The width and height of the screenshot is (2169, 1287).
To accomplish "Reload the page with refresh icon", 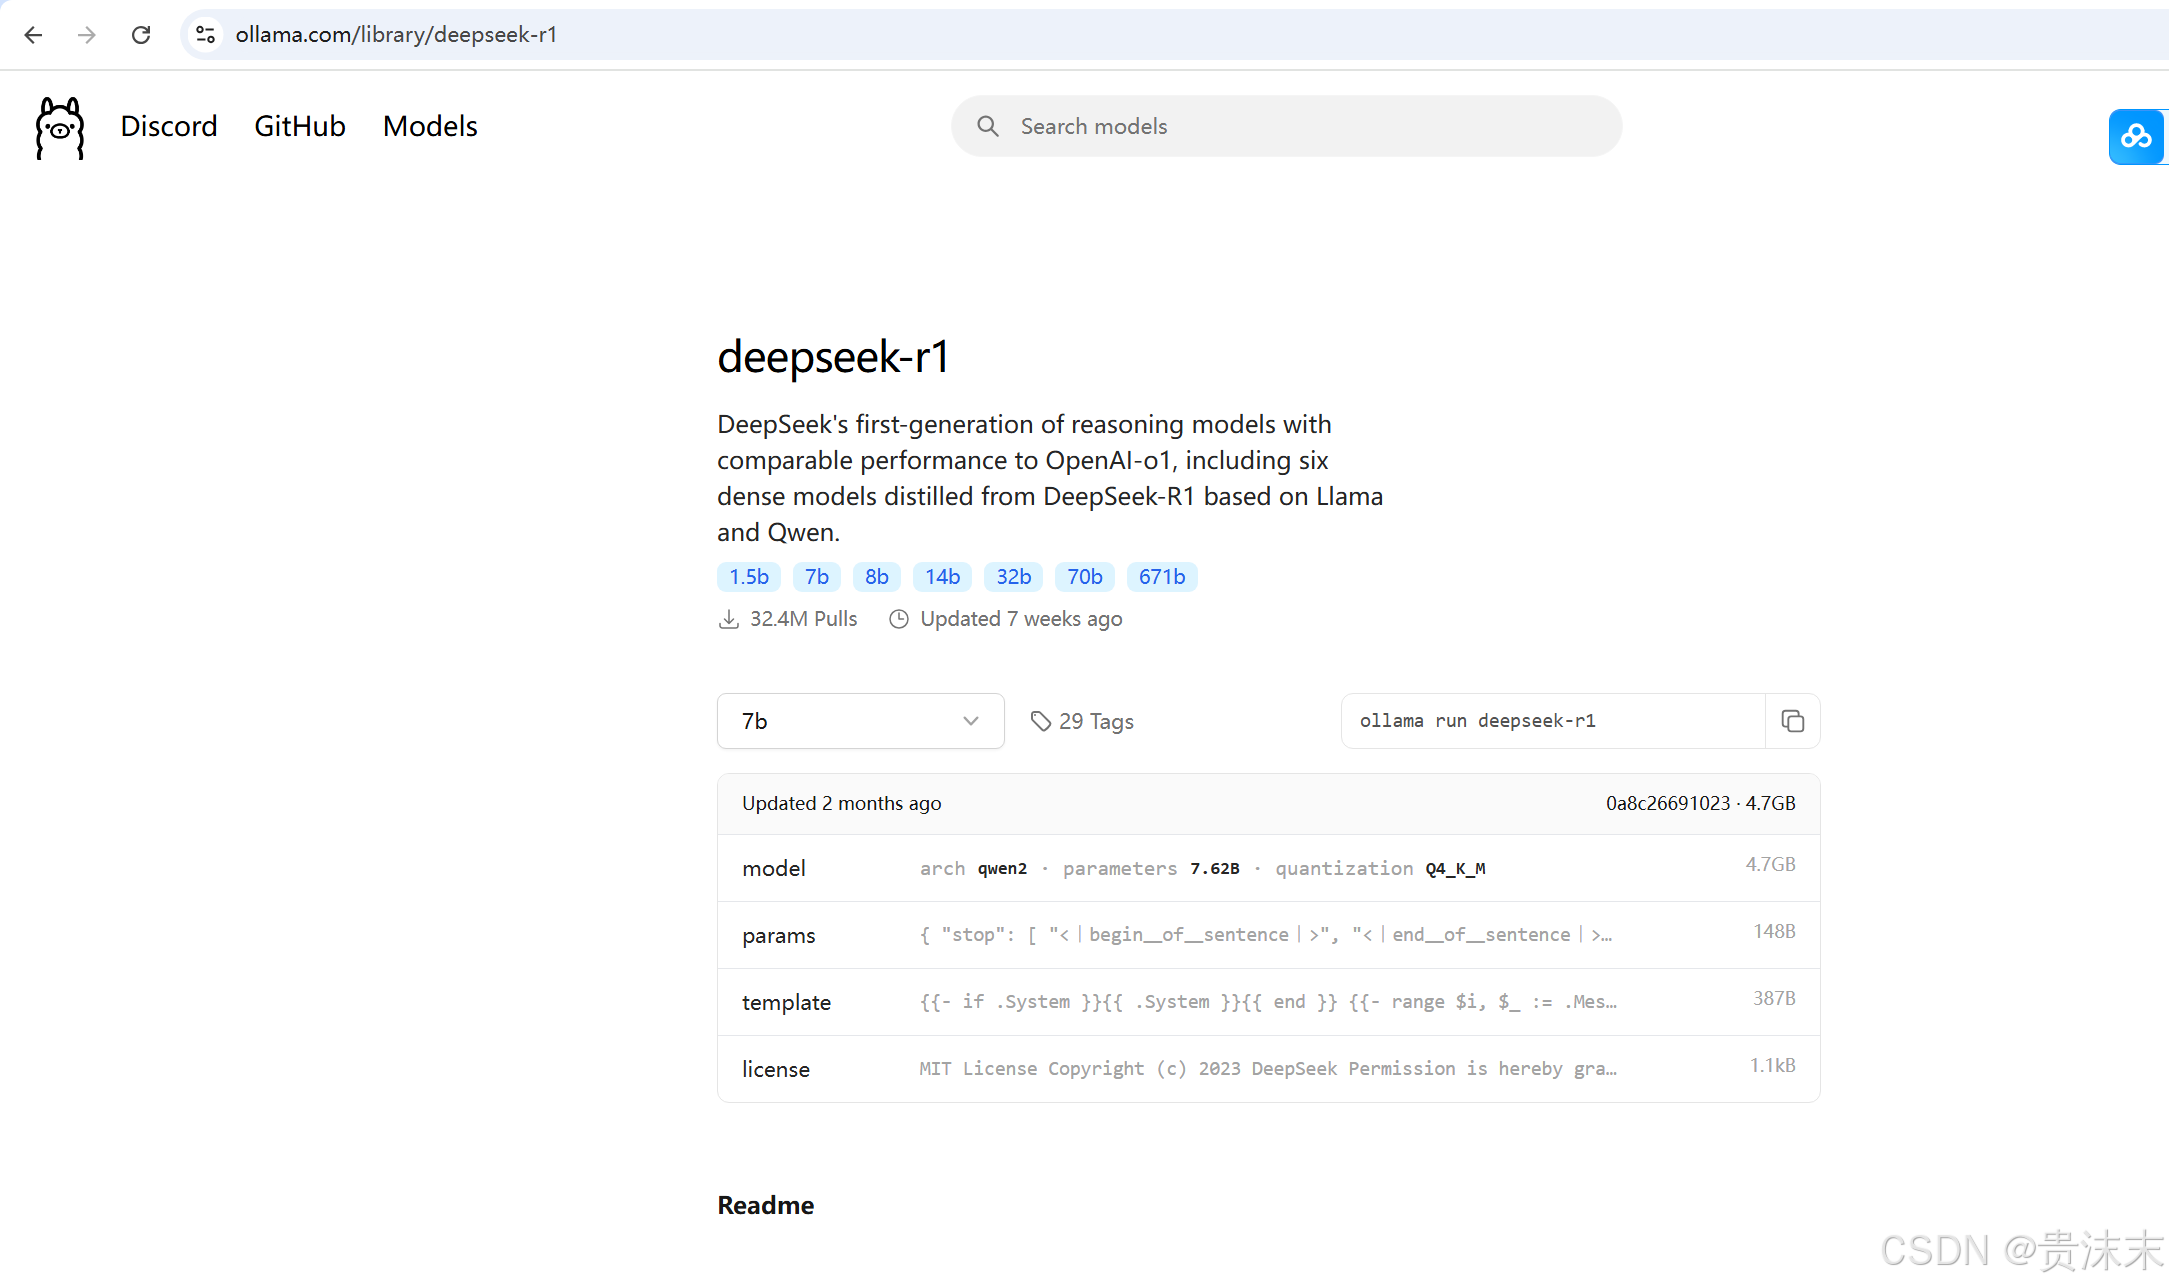I will (x=141, y=35).
